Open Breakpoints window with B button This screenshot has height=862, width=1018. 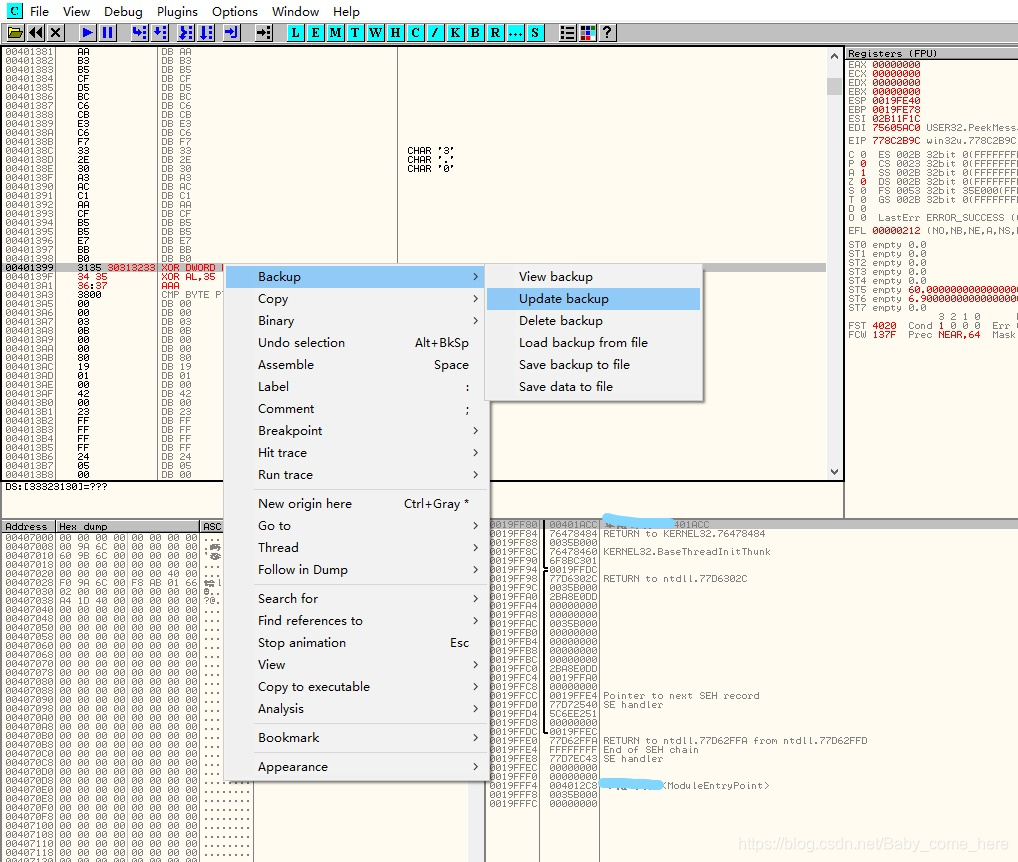475,32
